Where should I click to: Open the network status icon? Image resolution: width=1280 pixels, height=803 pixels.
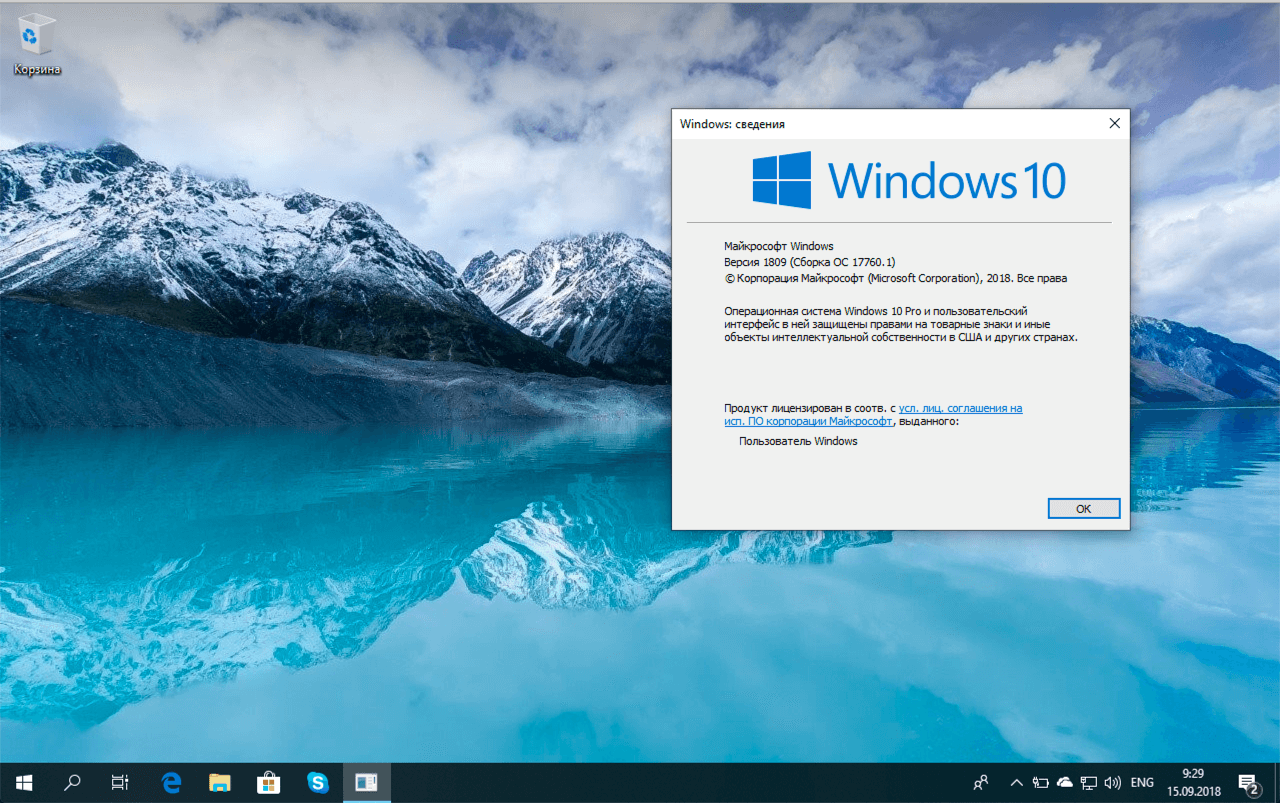pyautogui.click(x=1089, y=782)
